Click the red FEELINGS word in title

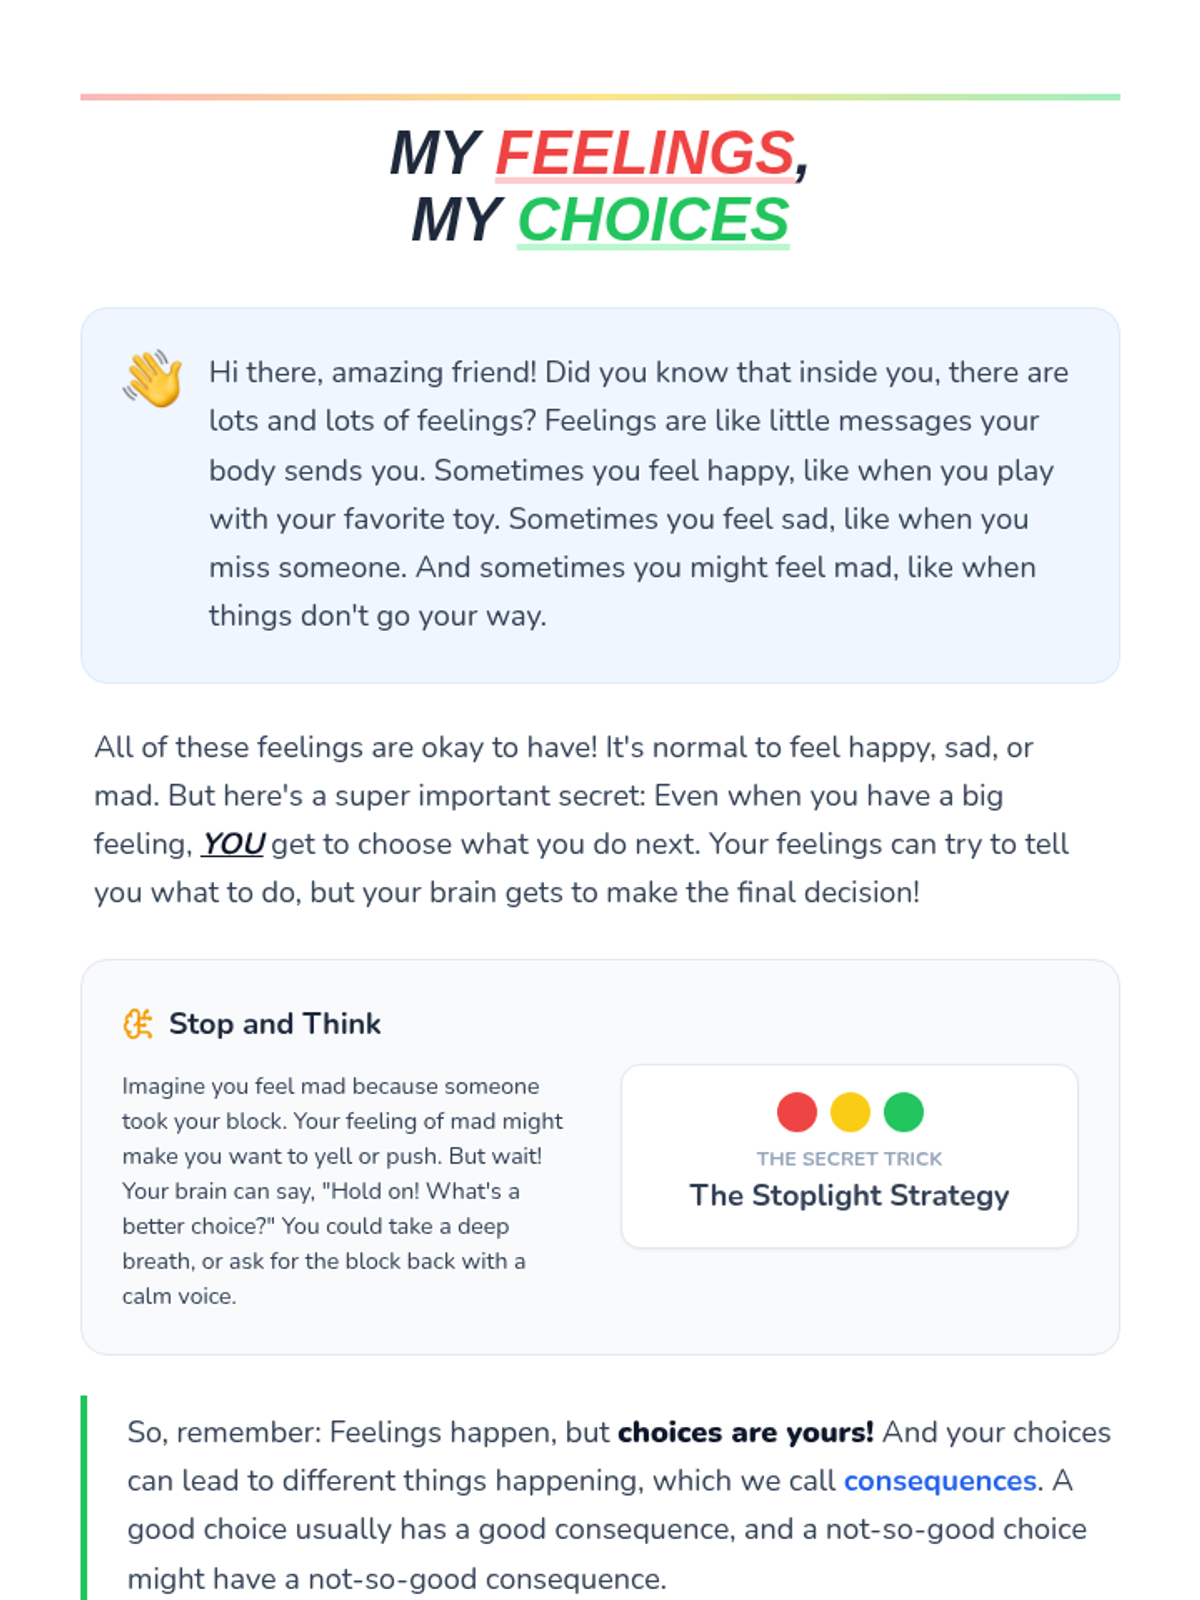(645, 153)
